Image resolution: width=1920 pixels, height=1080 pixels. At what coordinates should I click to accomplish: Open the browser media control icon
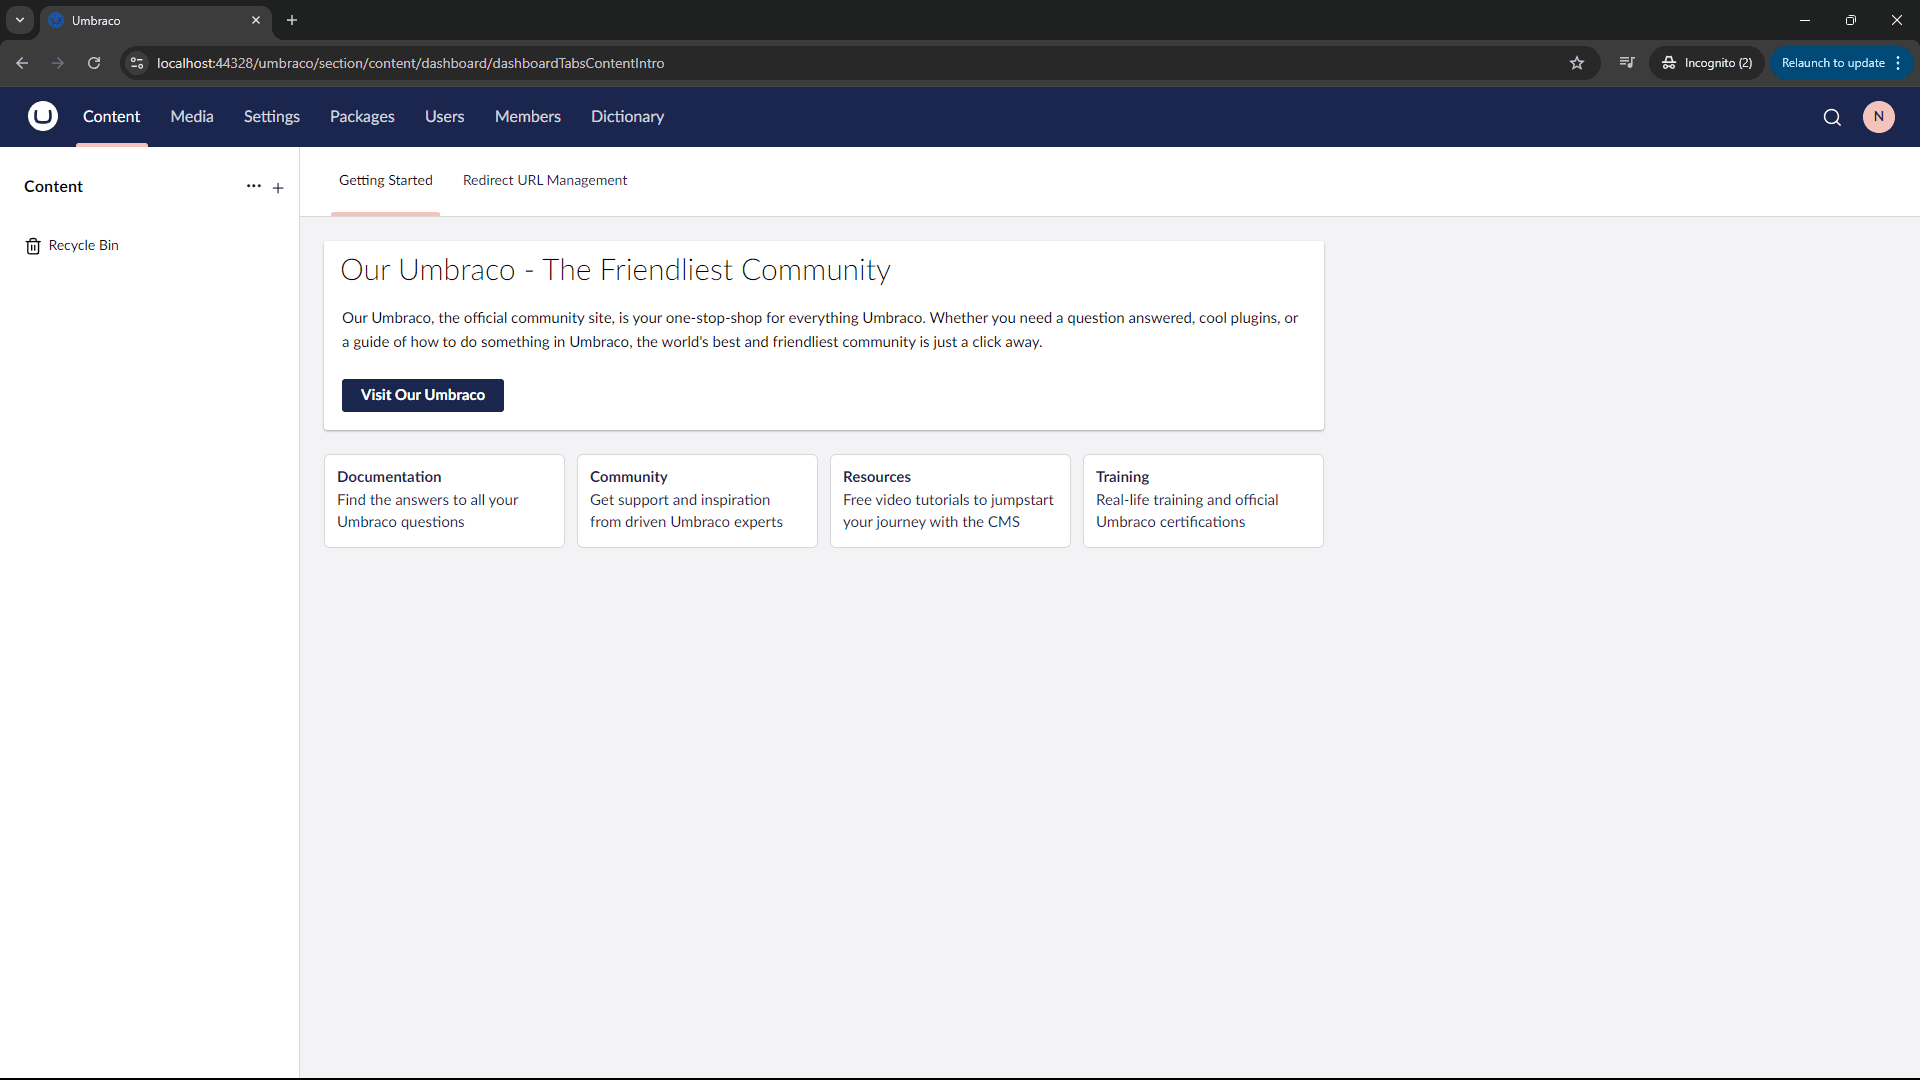[1627, 63]
